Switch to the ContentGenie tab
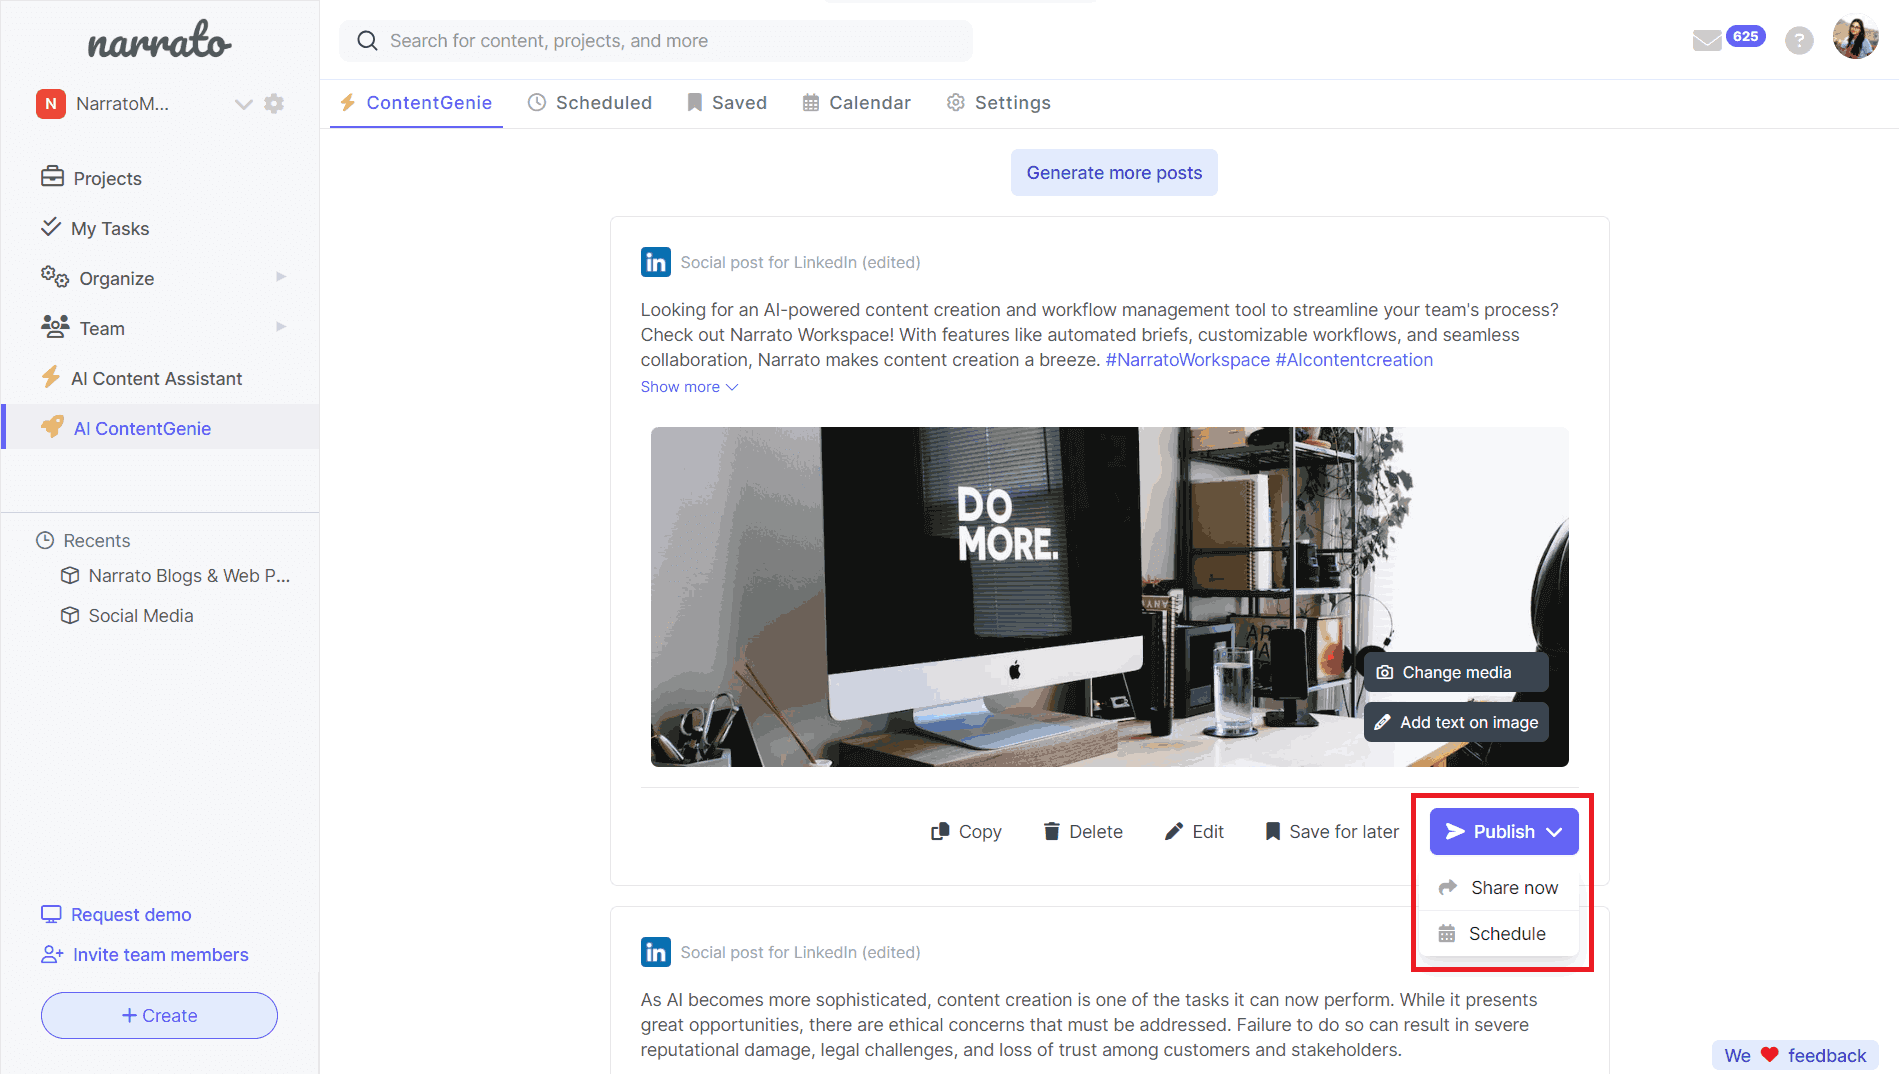Screen dimensions: 1899x1074 tap(416, 103)
